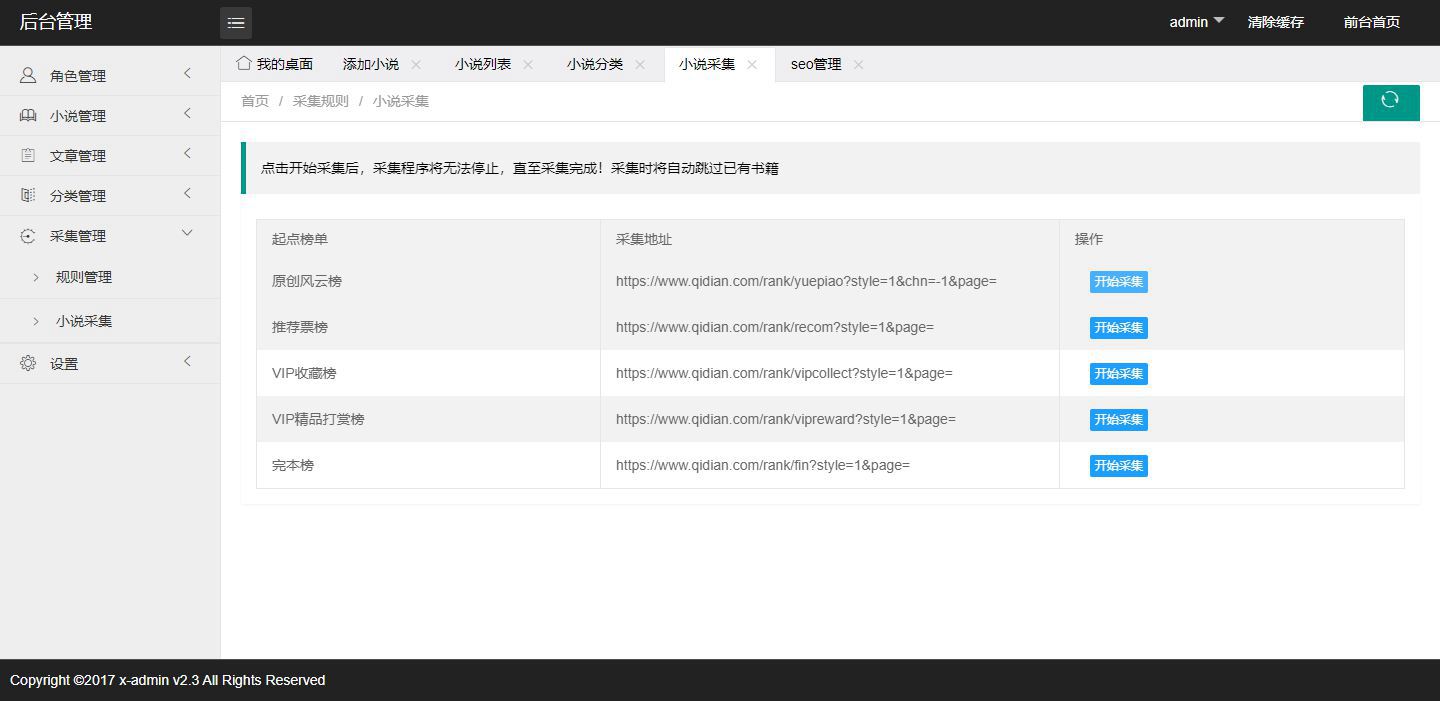Image resolution: width=1440 pixels, height=701 pixels.
Task: Close the seo管理 tab
Action: tap(858, 64)
